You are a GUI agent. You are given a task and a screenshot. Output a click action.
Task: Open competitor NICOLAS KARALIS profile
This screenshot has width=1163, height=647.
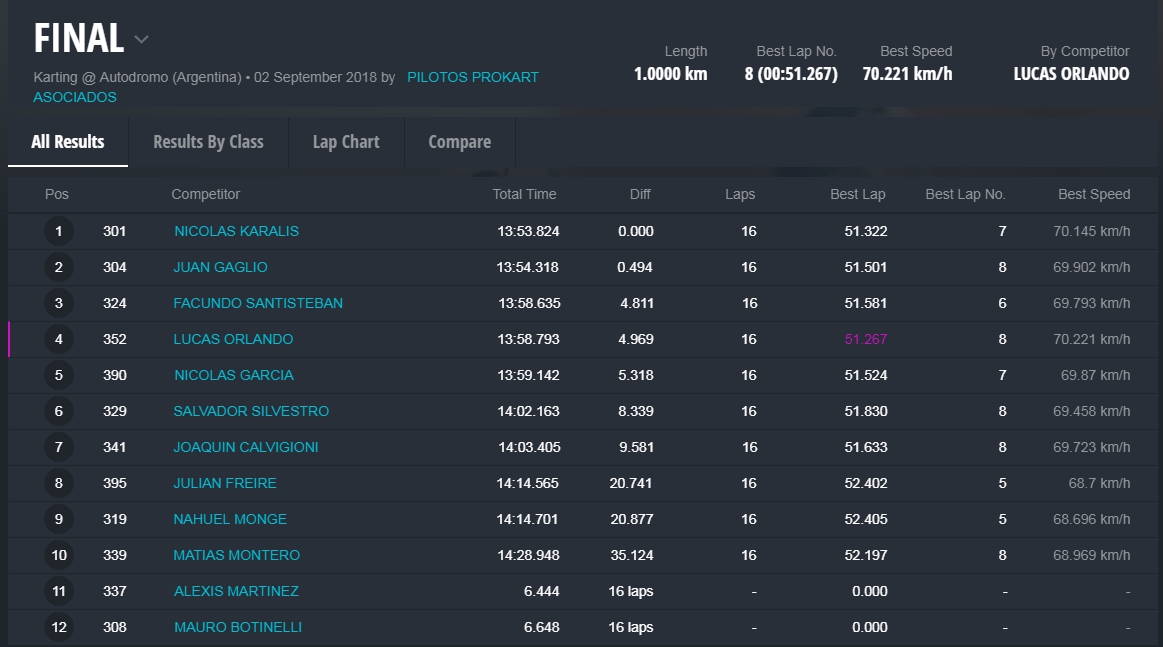pos(236,231)
